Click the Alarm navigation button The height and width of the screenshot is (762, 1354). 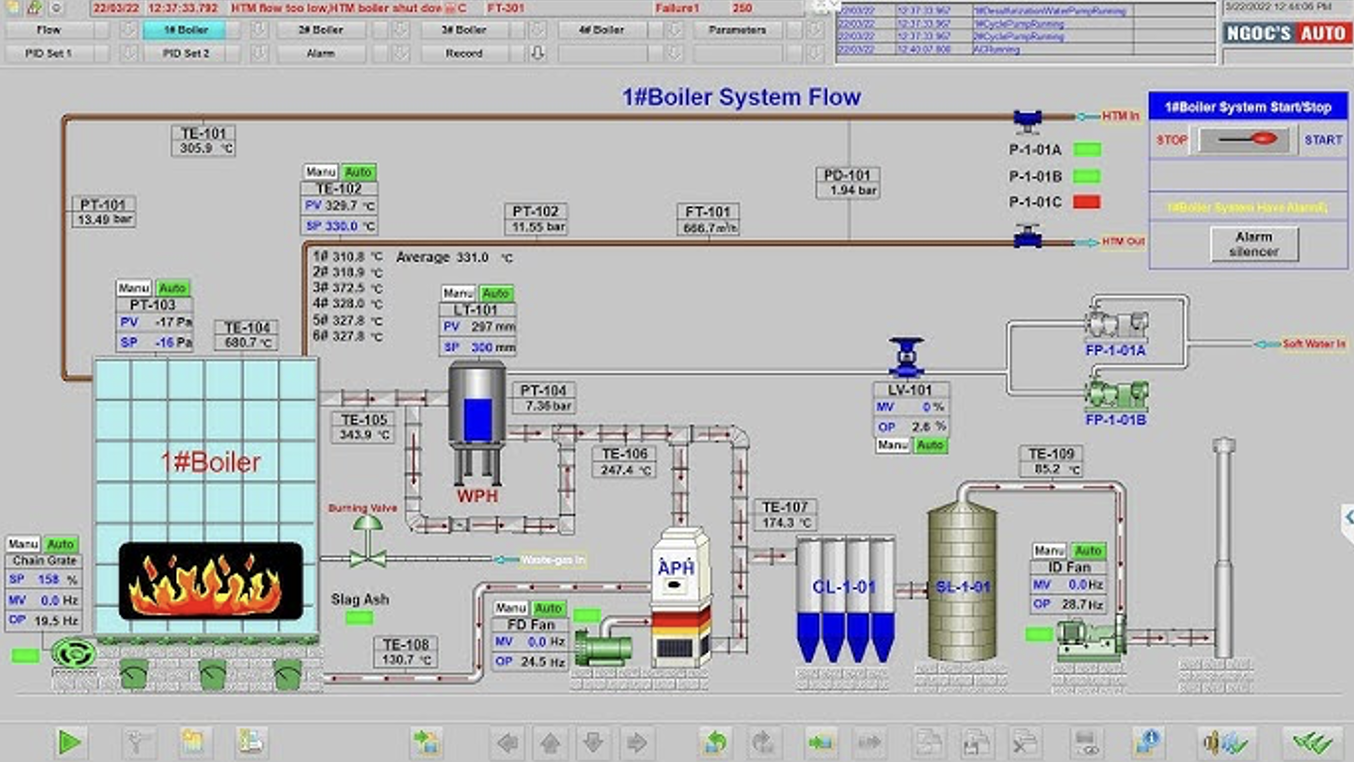point(320,53)
